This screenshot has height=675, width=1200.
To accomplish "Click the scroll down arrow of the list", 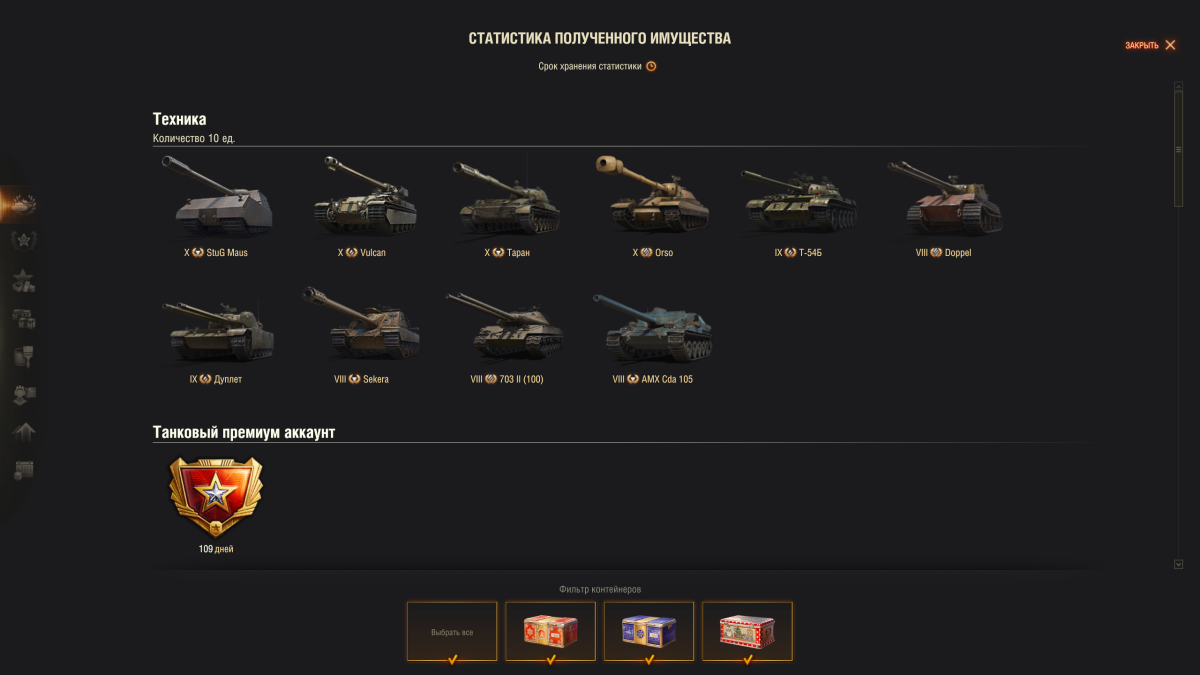I will click(1178, 565).
